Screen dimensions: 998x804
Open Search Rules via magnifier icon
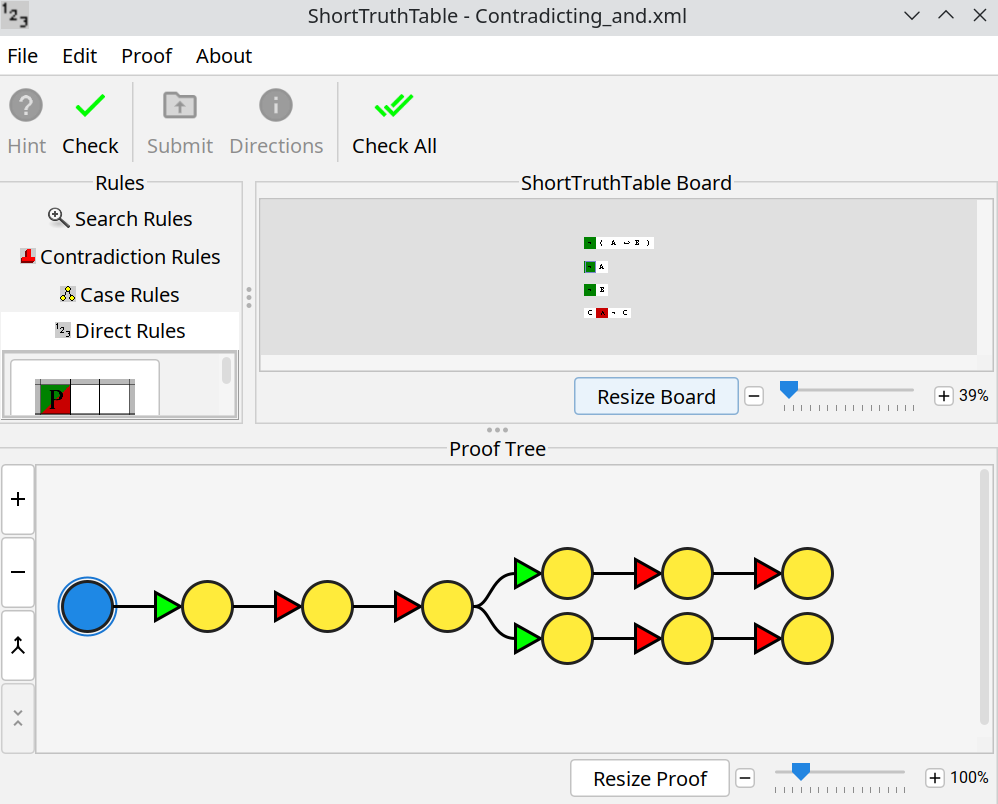[x=59, y=218]
